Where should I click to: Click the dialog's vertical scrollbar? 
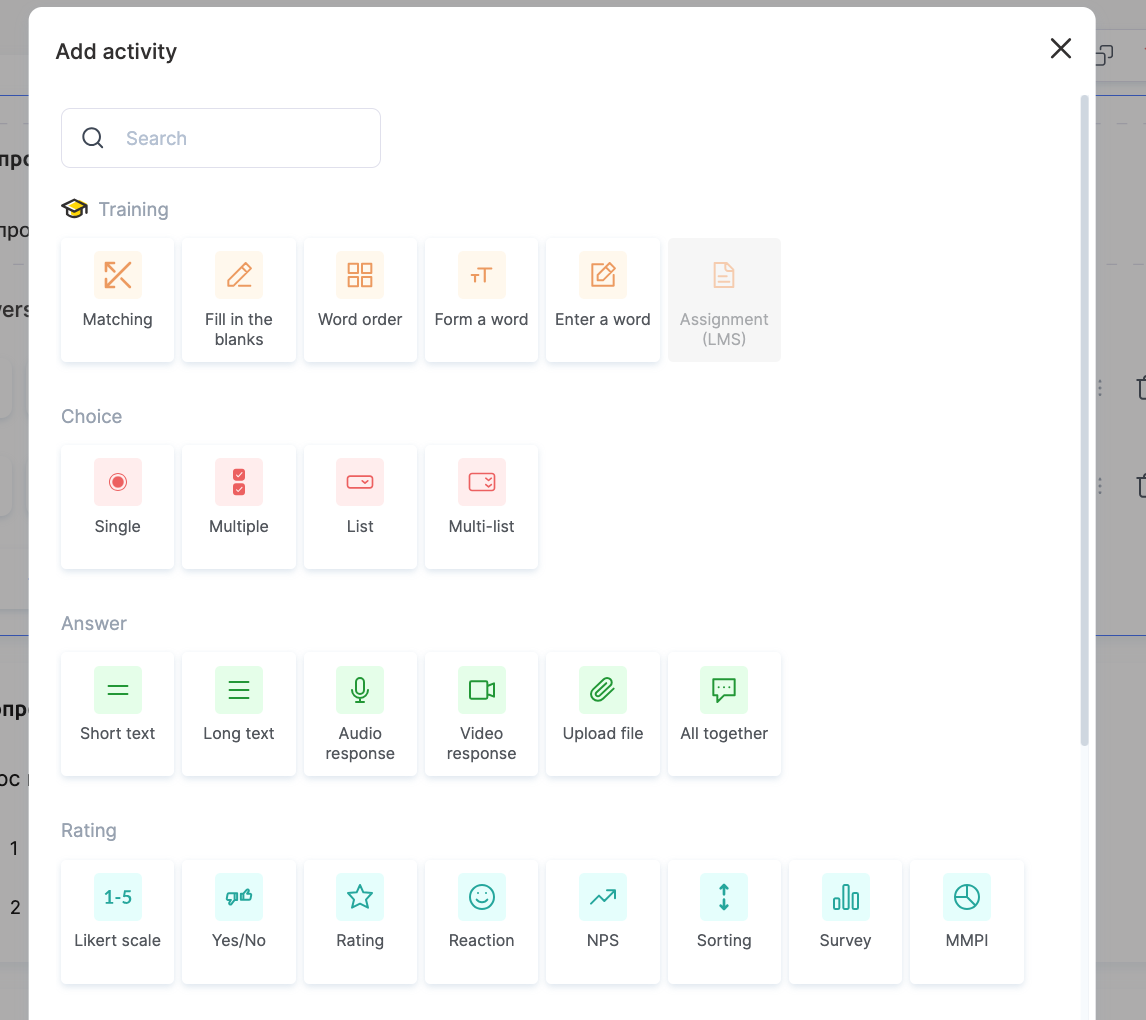1084,420
